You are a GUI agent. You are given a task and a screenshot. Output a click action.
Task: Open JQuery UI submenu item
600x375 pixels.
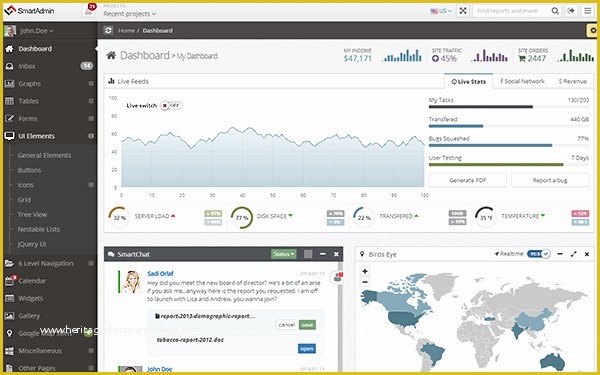(x=32, y=244)
